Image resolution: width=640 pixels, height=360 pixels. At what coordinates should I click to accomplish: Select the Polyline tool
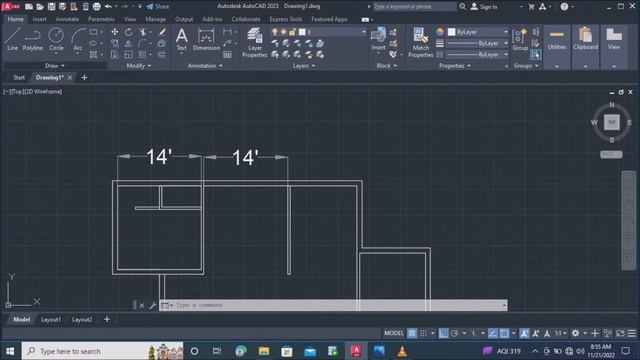(x=33, y=39)
